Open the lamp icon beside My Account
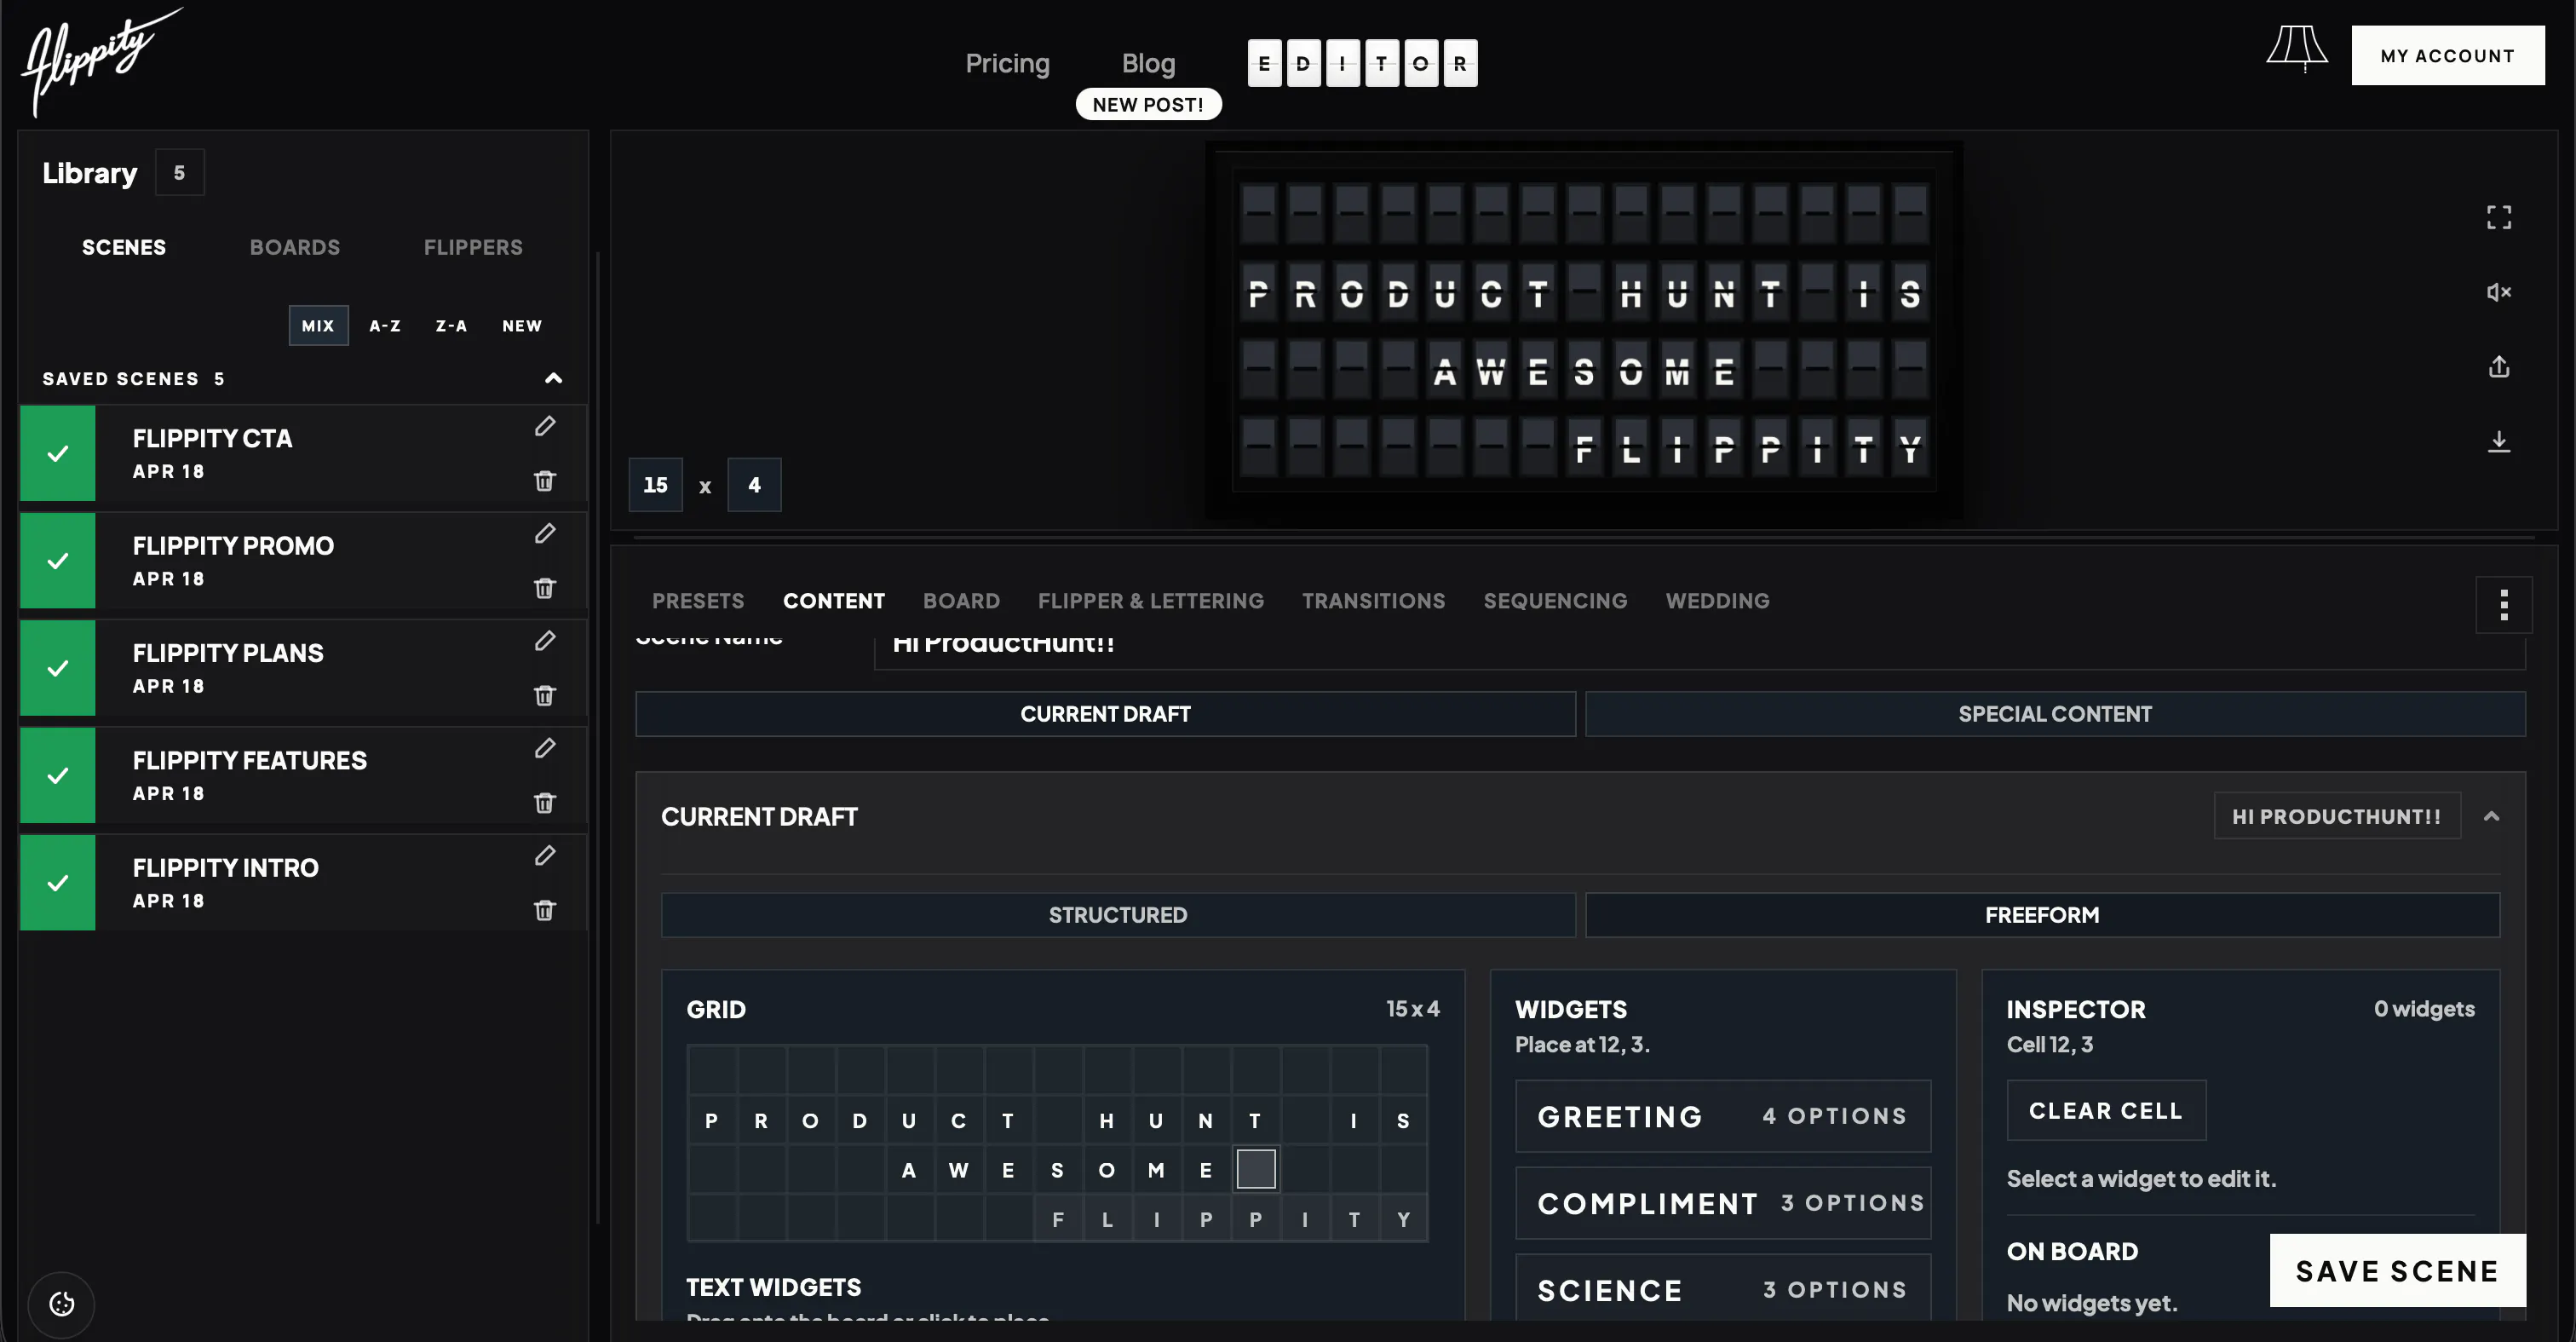This screenshot has height=1342, width=2576. (x=2296, y=50)
